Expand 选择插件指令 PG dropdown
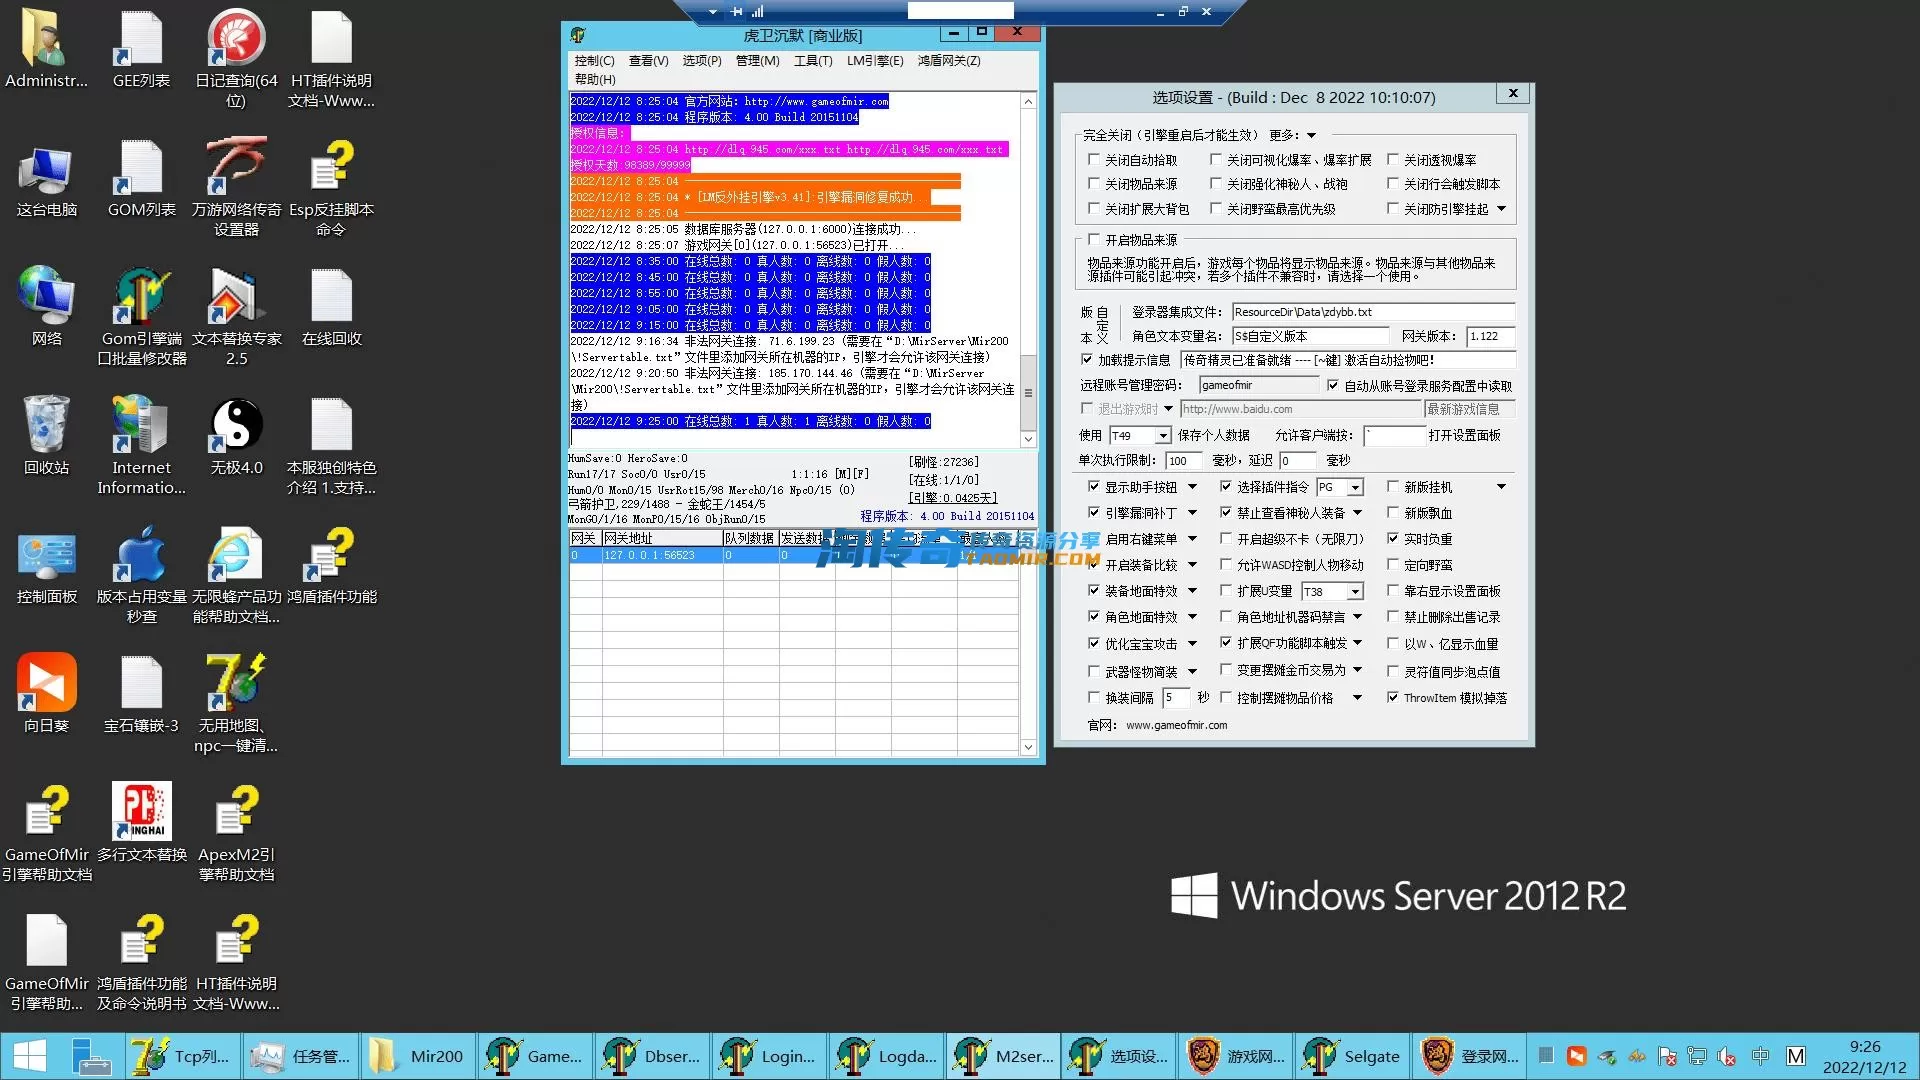 coord(1355,488)
